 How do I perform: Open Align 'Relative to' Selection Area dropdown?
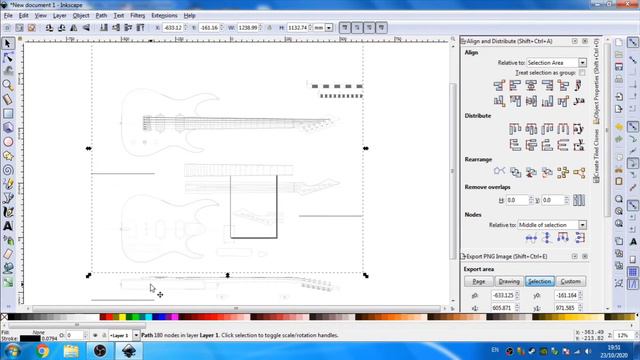582,63
